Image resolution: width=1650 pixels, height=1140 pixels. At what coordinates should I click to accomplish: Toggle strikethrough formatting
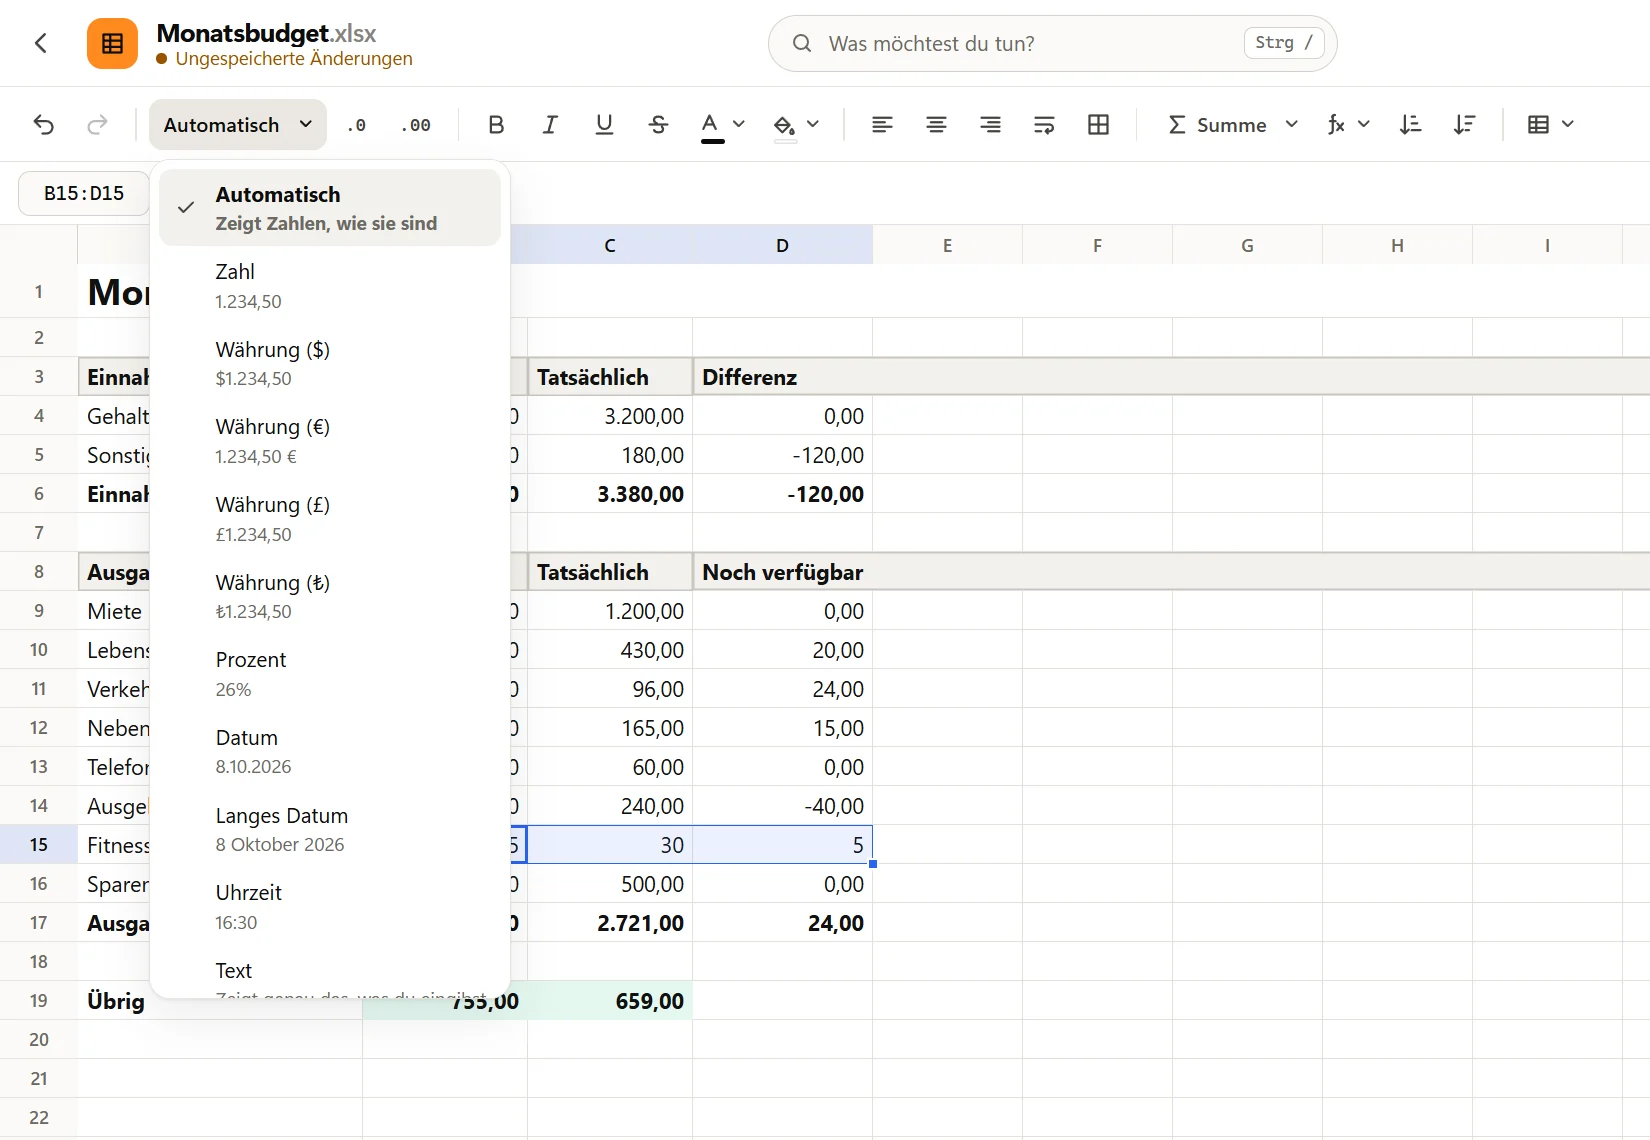click(x=658, y=125)
